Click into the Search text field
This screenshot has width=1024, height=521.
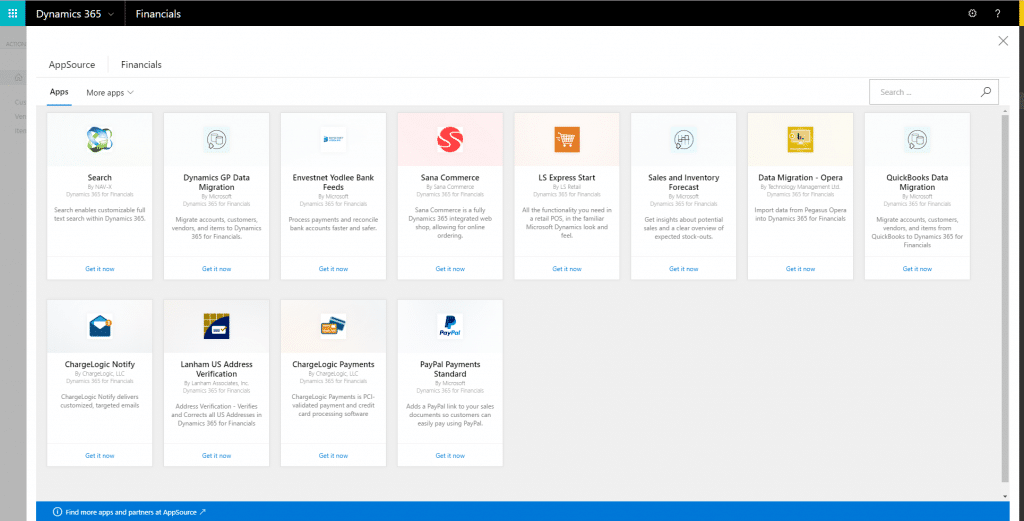point(920,92)
